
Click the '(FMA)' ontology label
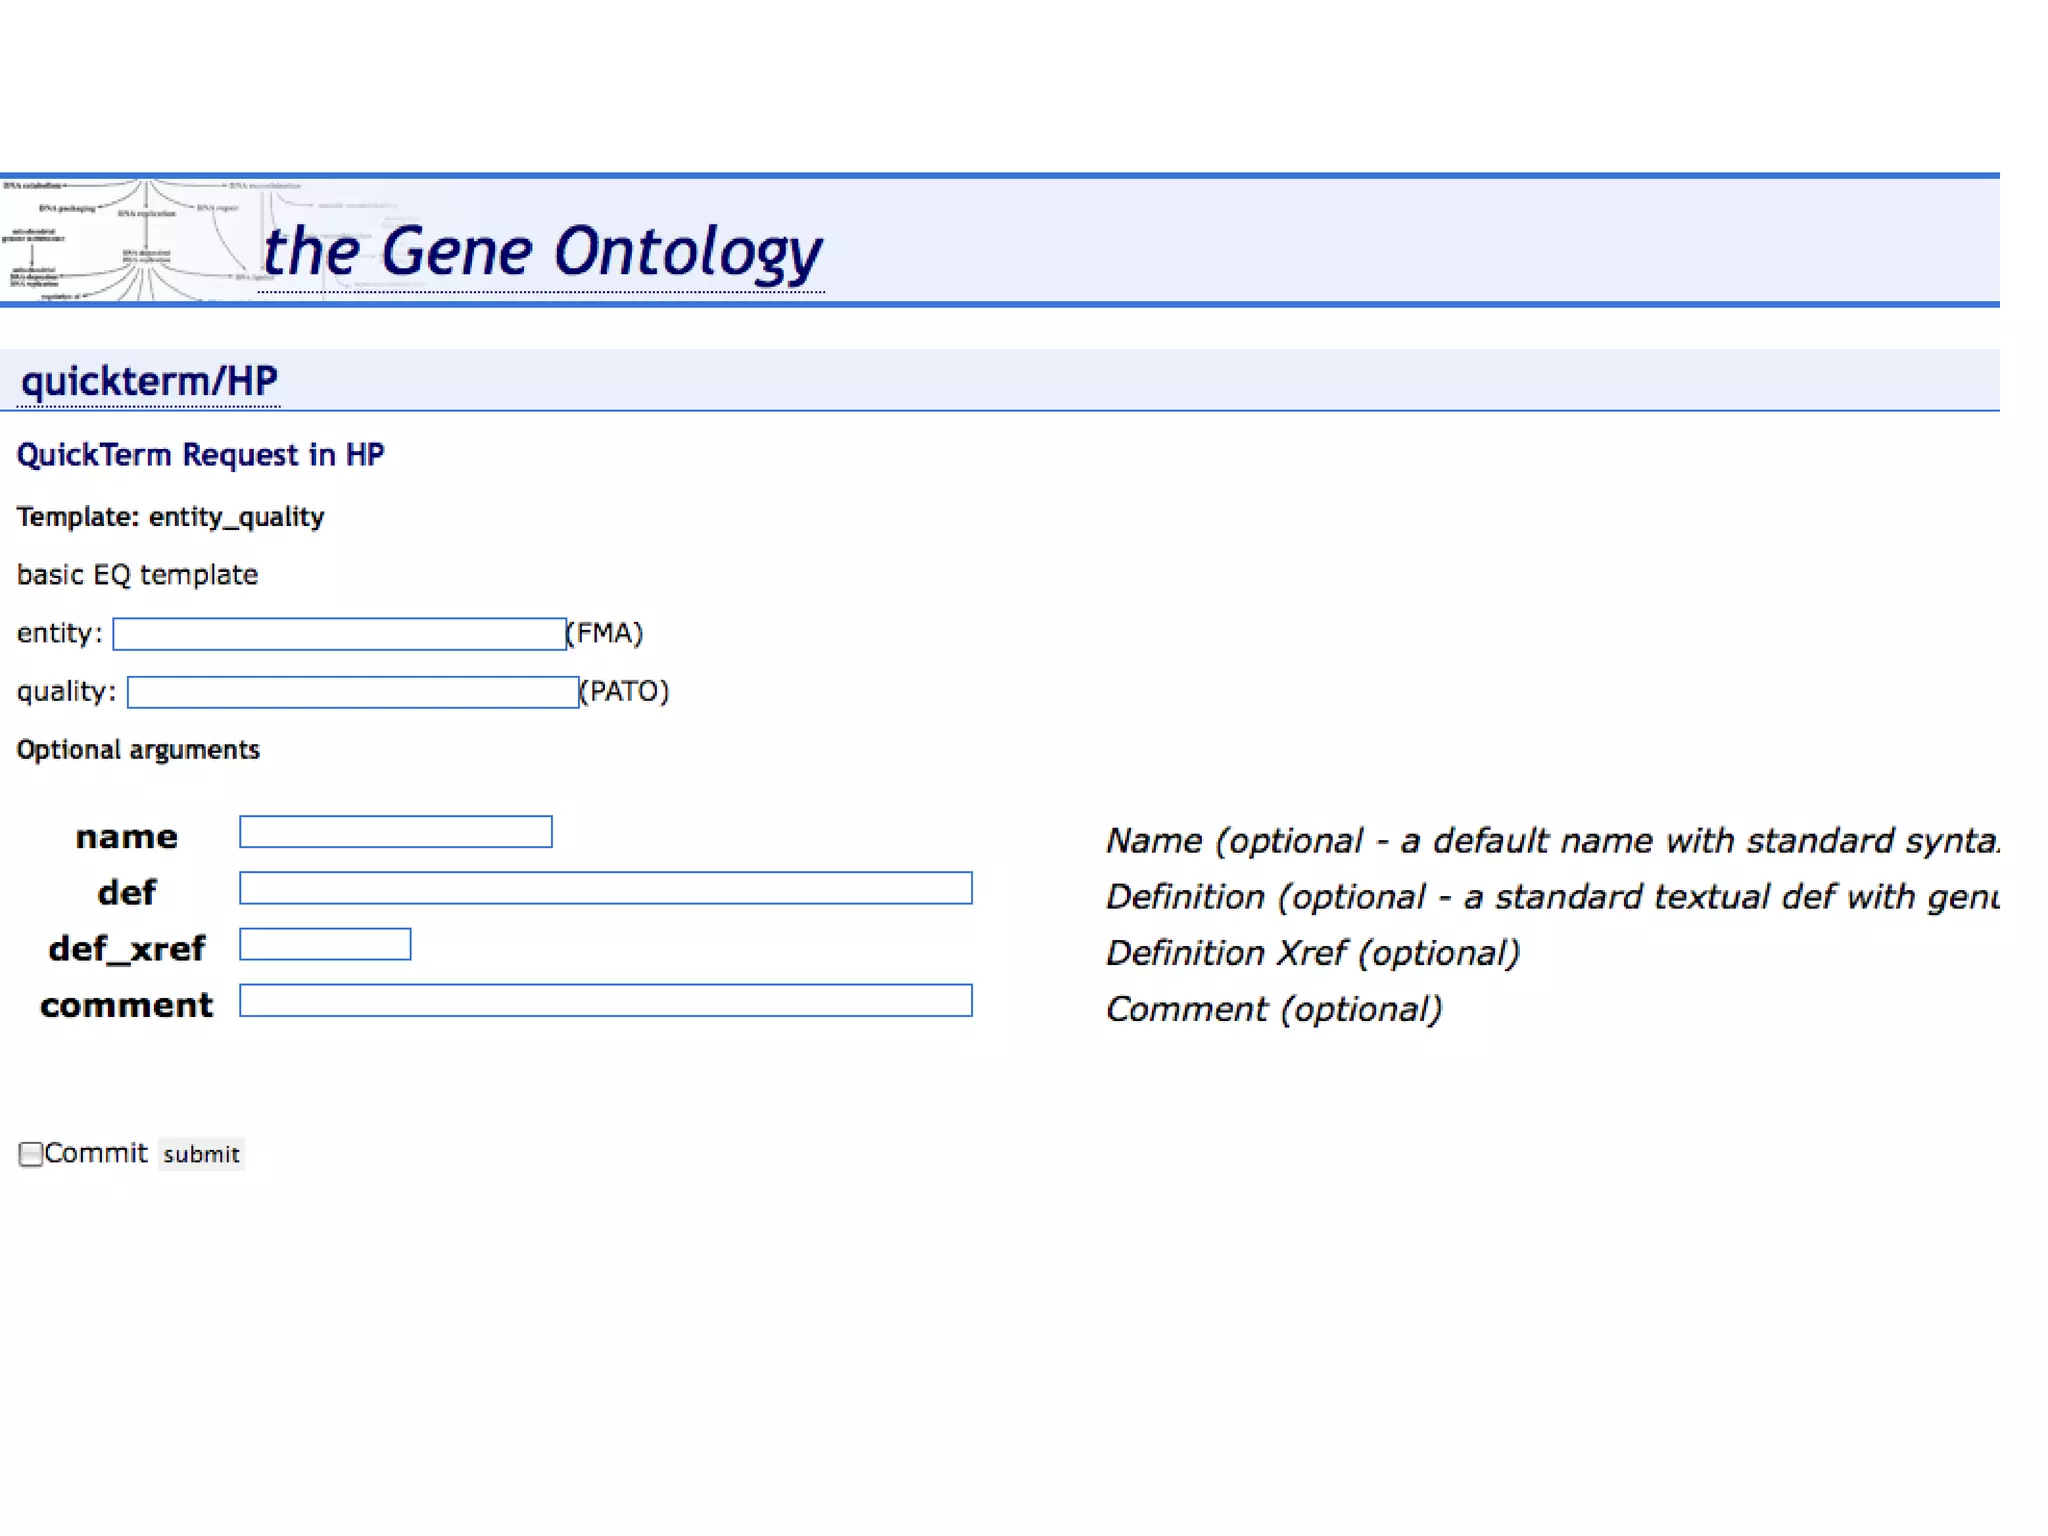(x=605, y=633)
